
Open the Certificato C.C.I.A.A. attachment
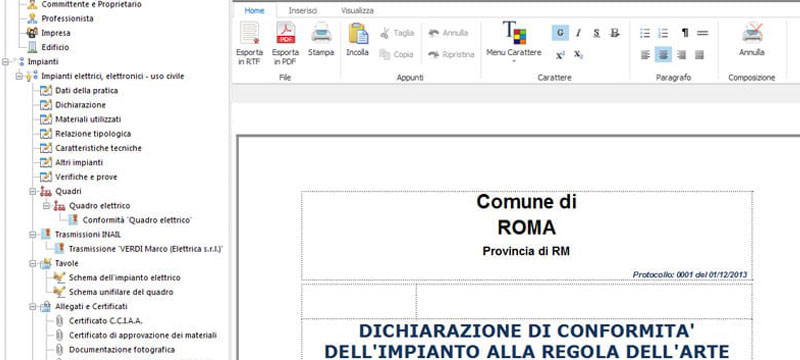point(98,321)
